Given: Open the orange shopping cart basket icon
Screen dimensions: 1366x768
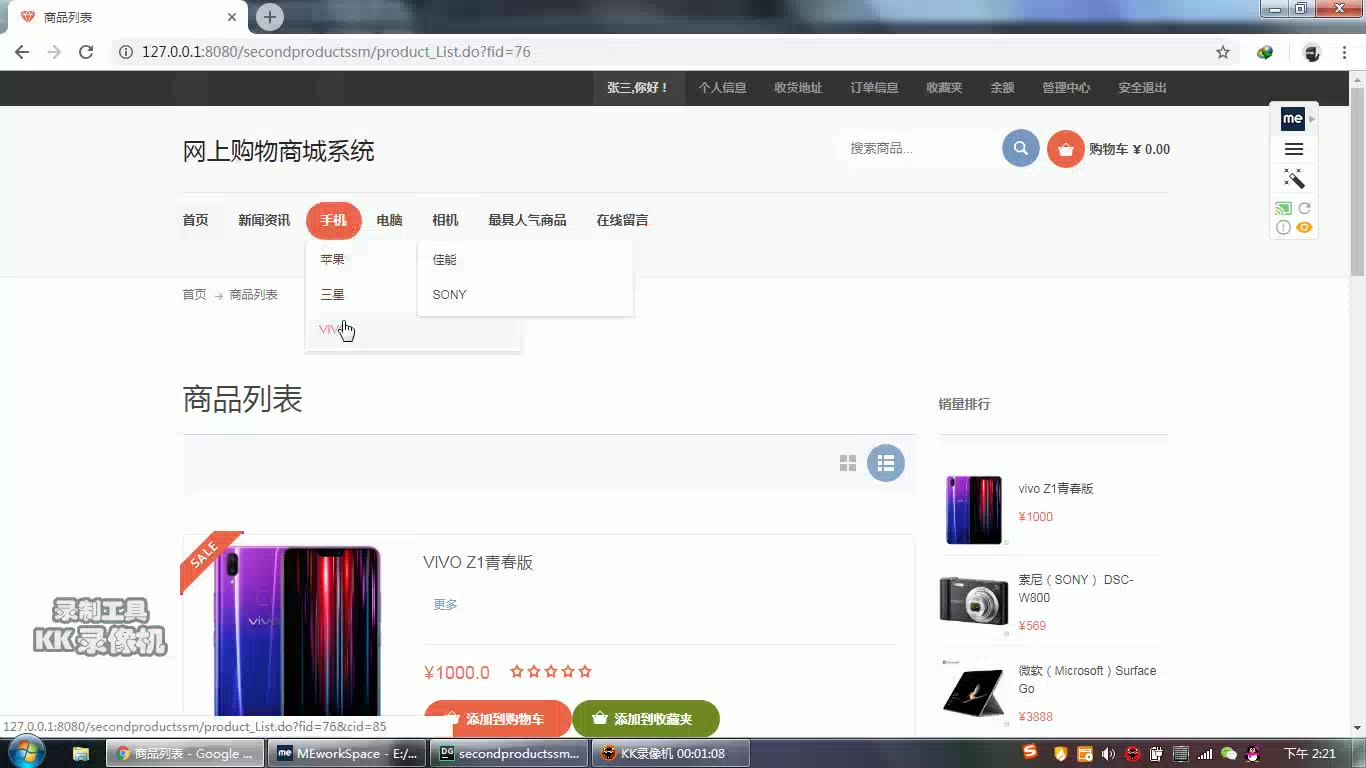Looking at the screenshot, I should click(x=1066, y=149).
